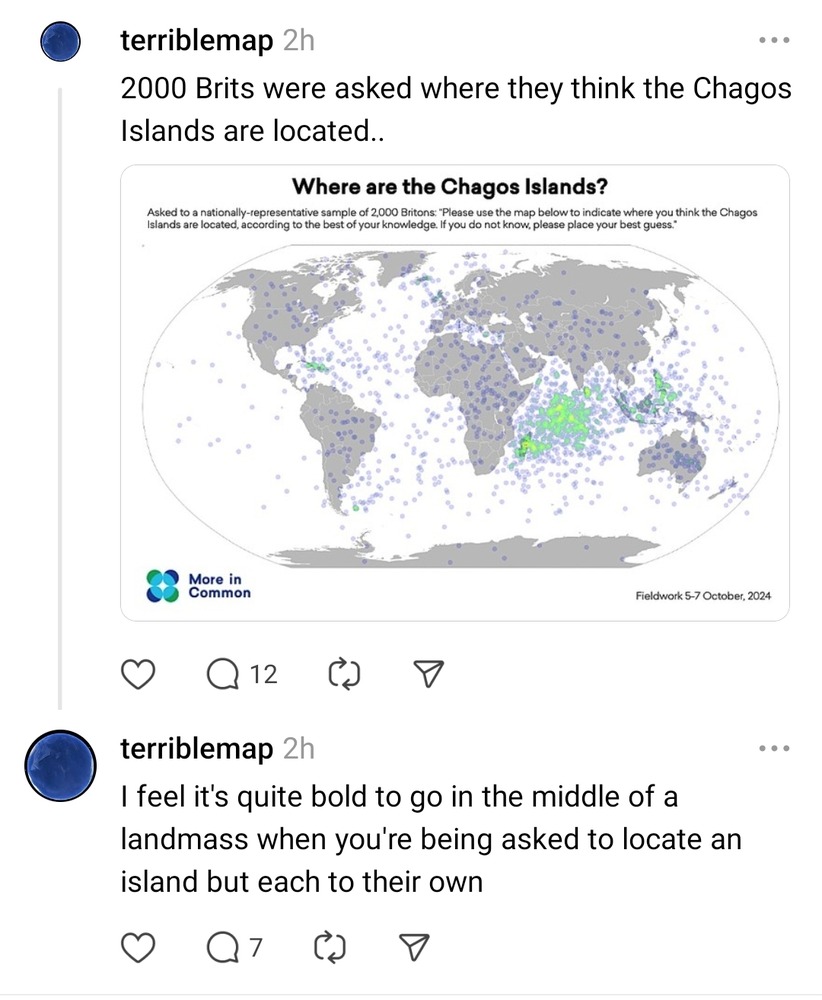Open more options for the map post
This screenshot has height=1000, width=822.
coord(774,41)
